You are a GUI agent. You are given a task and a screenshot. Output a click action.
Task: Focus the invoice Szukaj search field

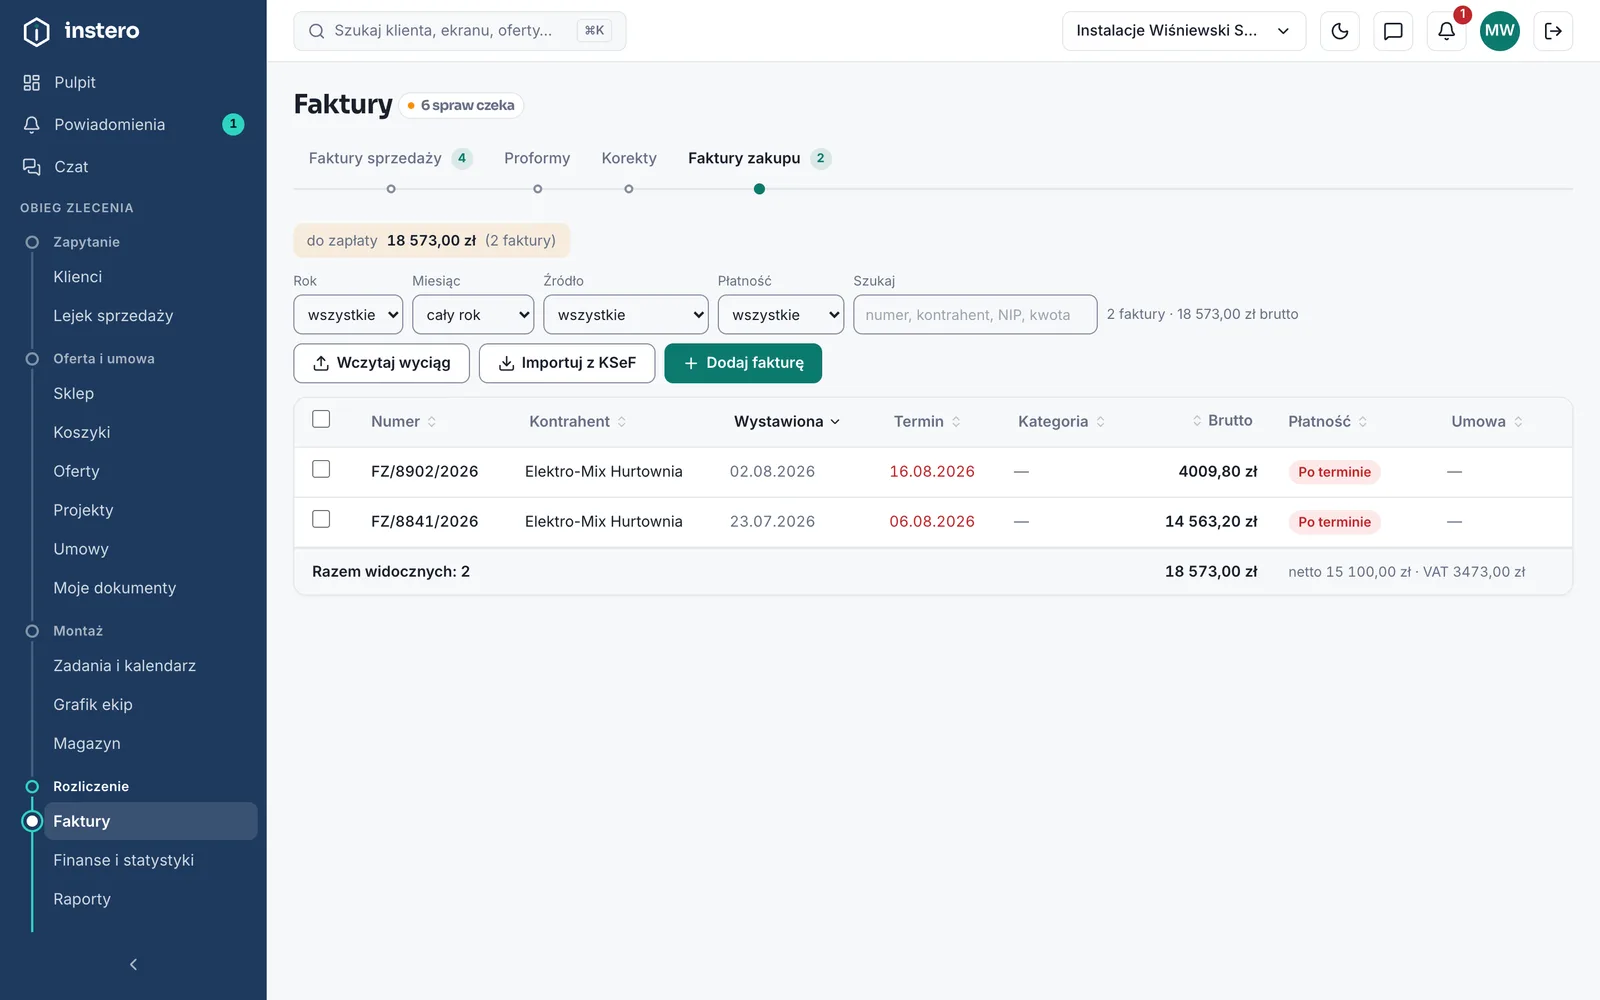pyautogui.click(x=975, y=314)
